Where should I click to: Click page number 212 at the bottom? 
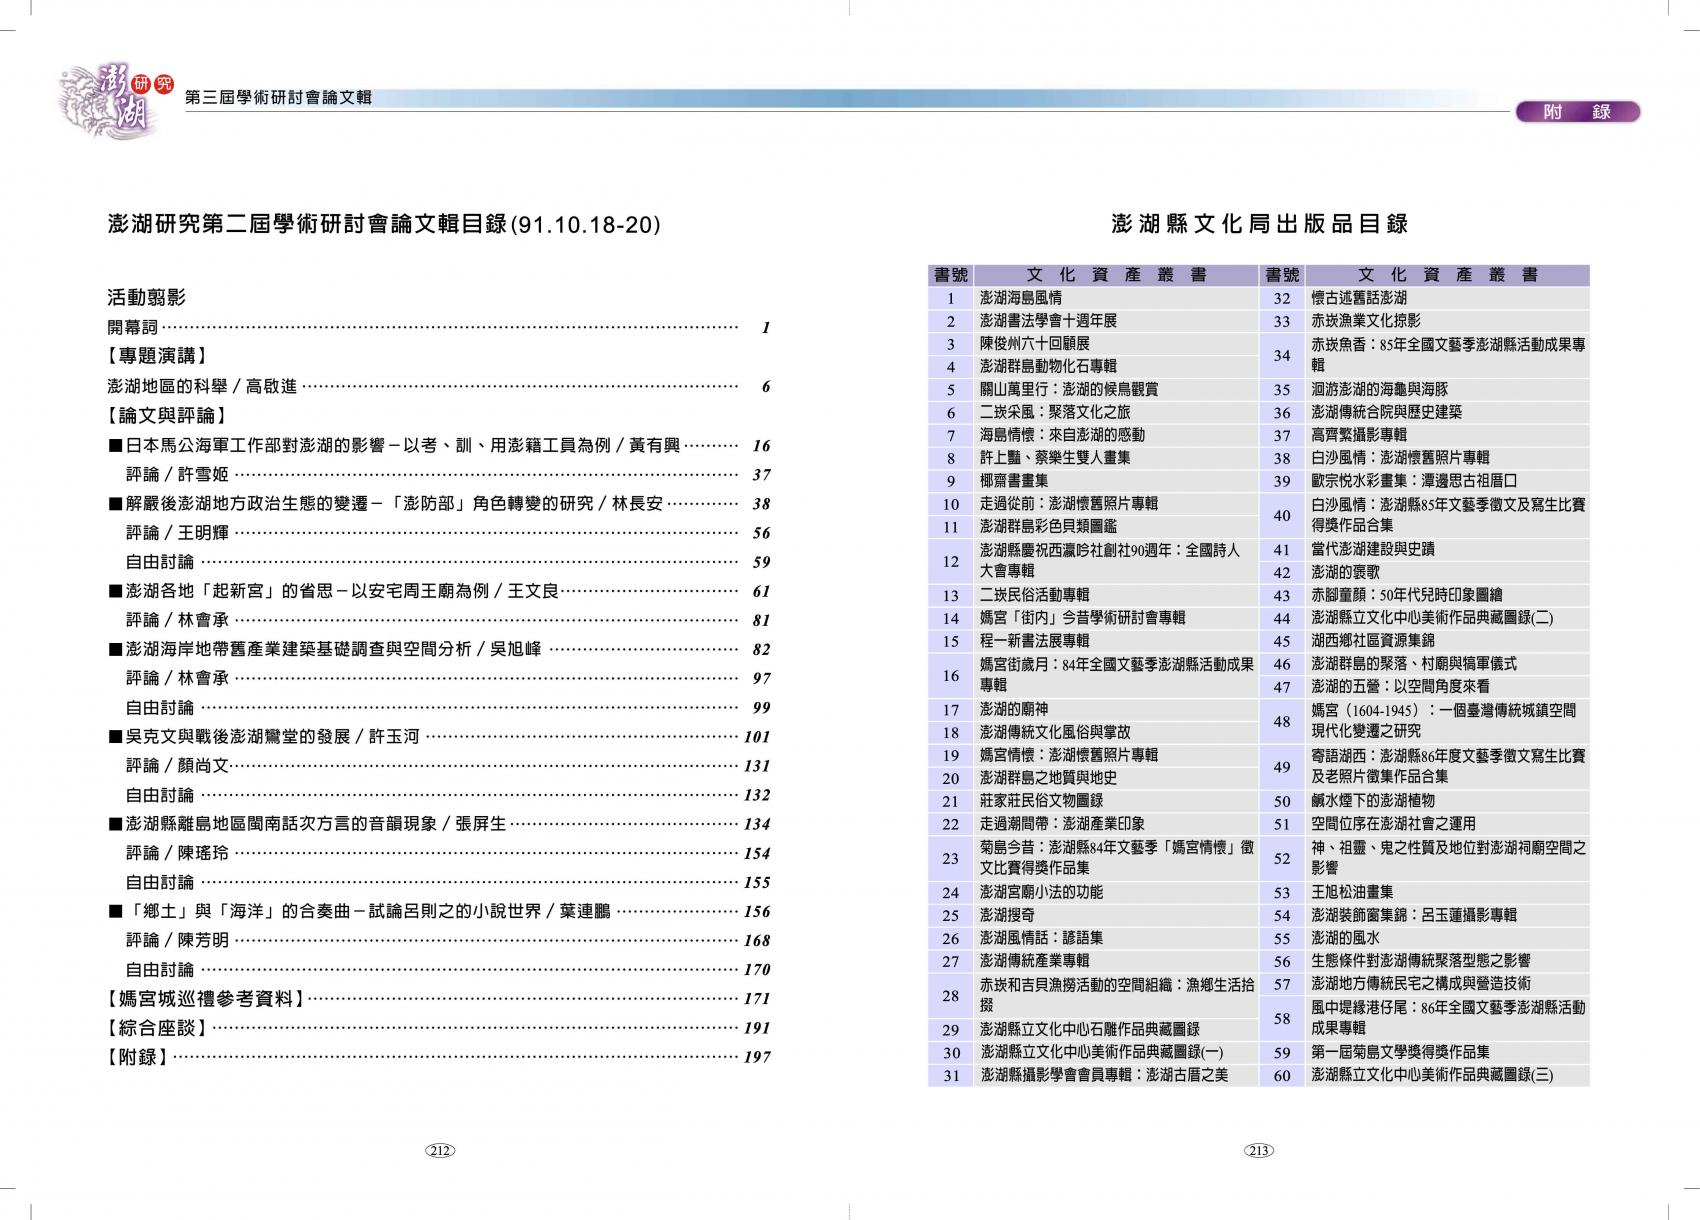(x=440, y=1150)
